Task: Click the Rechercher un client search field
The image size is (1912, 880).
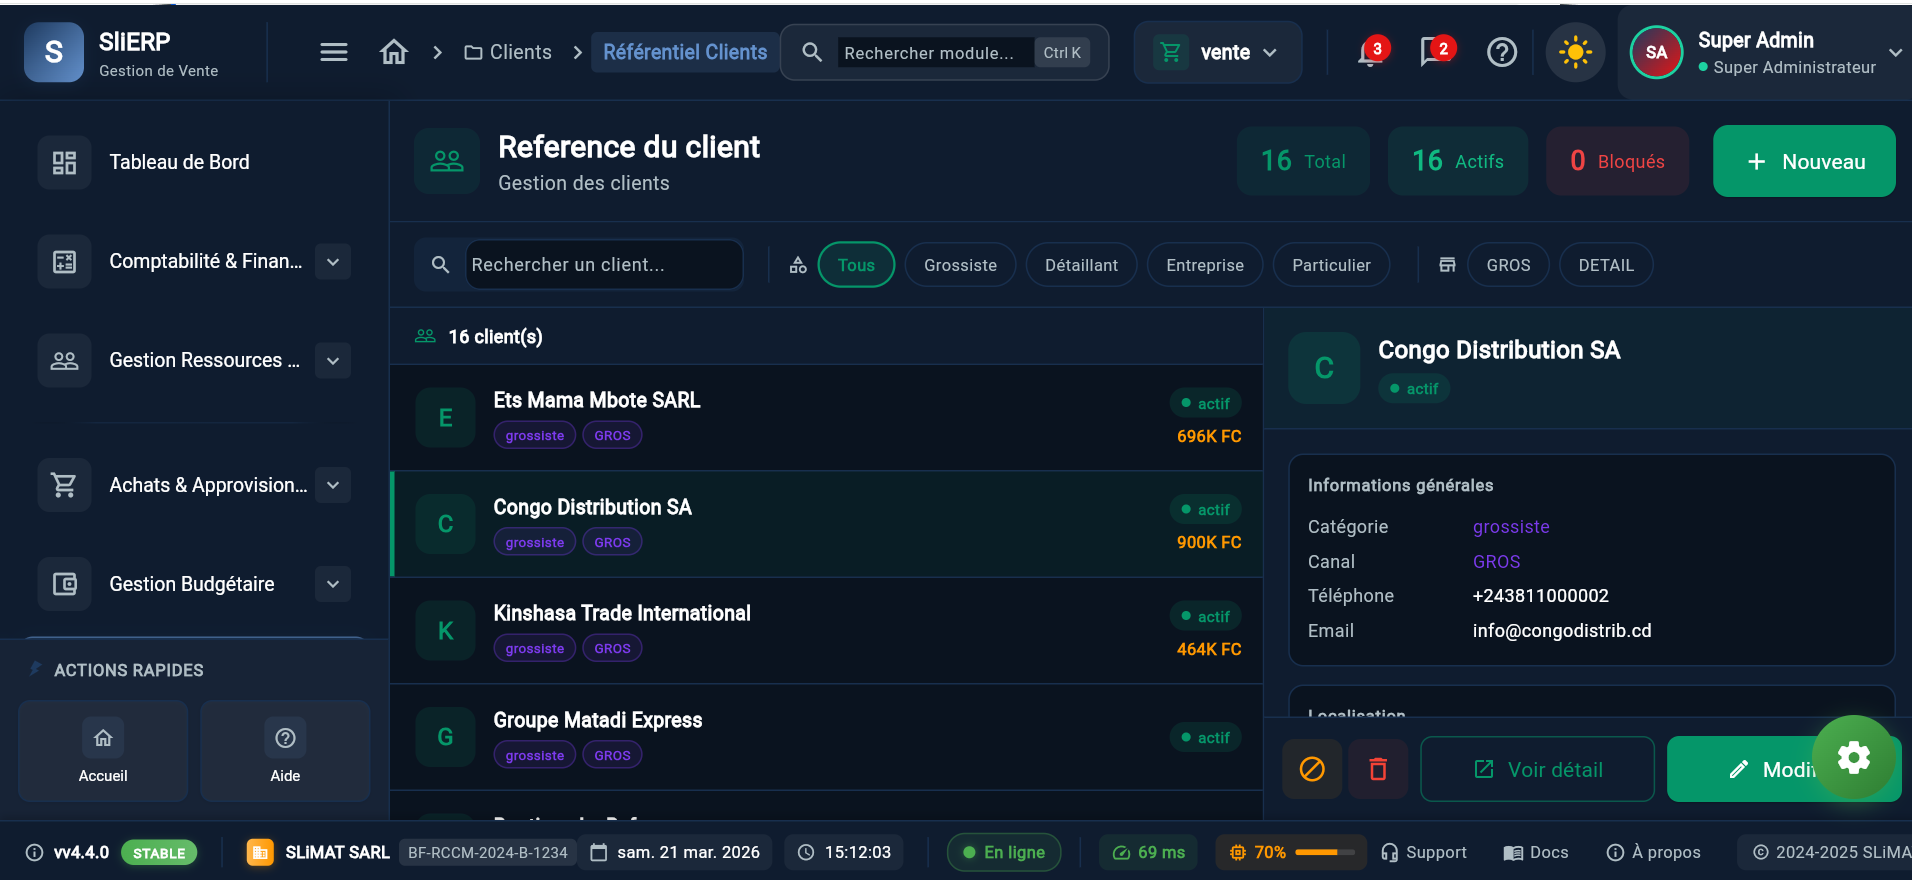Action: (603, 265)
